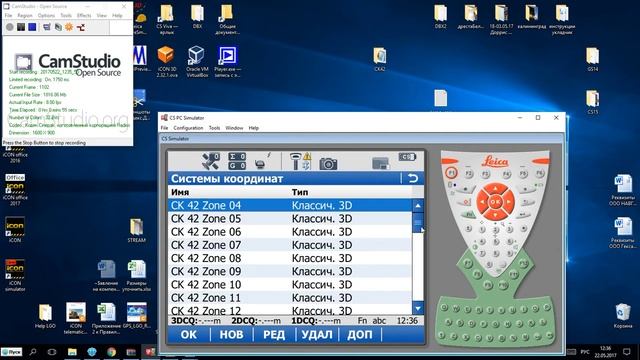Image resolution: width=640 pixels, height=360 pixels.
Task: Open the CK42 file on desktop
Action: pyautogui.click(x=380, y=60)
